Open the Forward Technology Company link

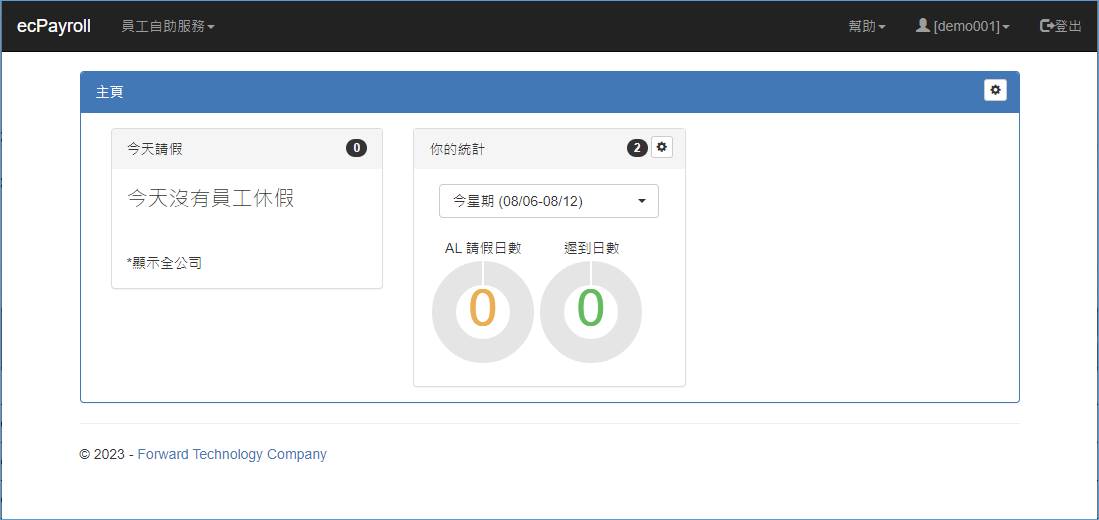click(x=232, y=454)
